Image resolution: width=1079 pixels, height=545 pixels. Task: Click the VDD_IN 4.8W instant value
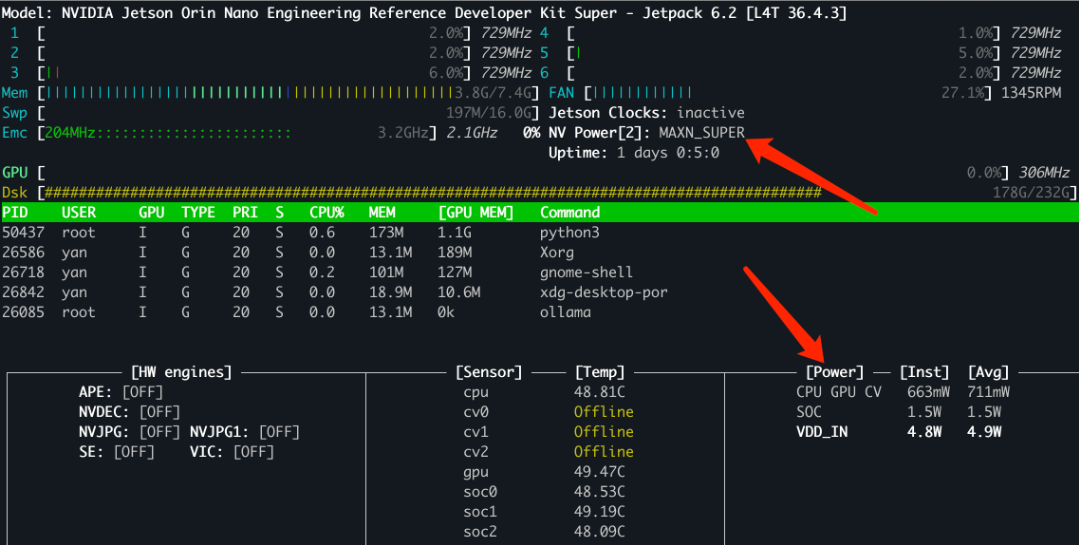point(924,432)
